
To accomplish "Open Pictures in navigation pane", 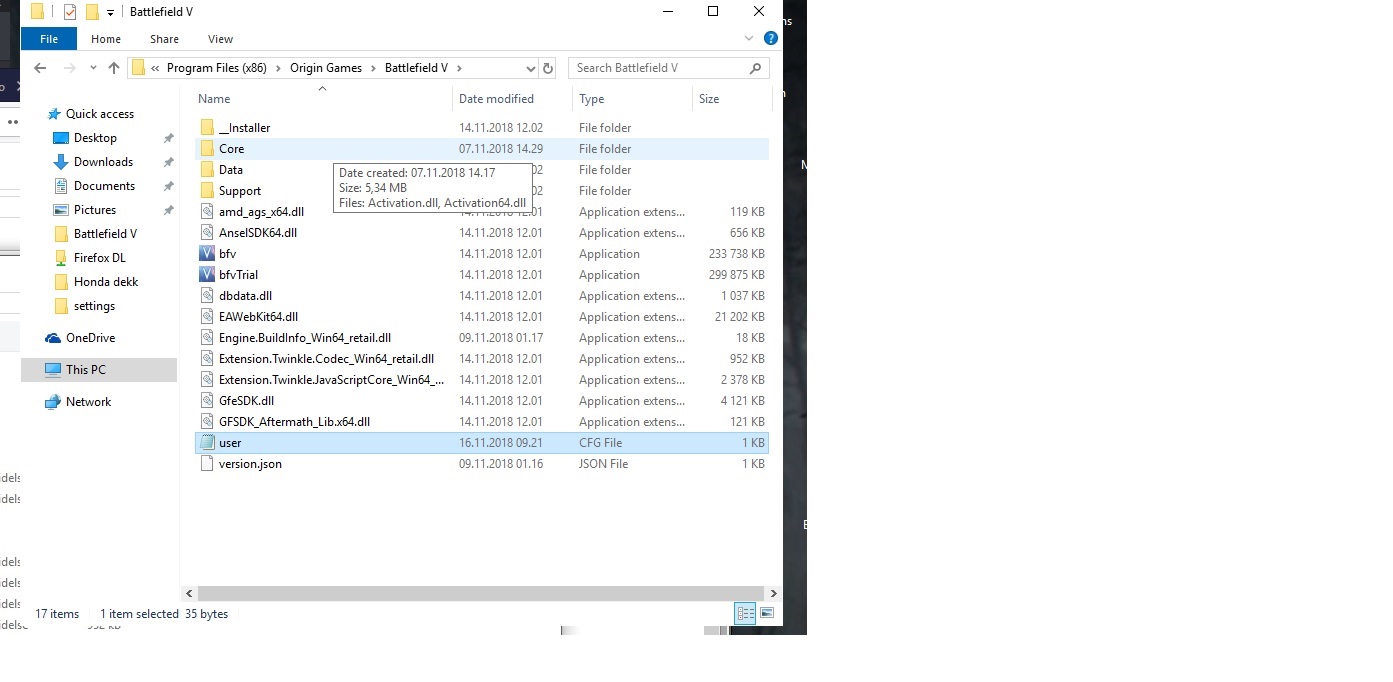I will click(95, 210).
